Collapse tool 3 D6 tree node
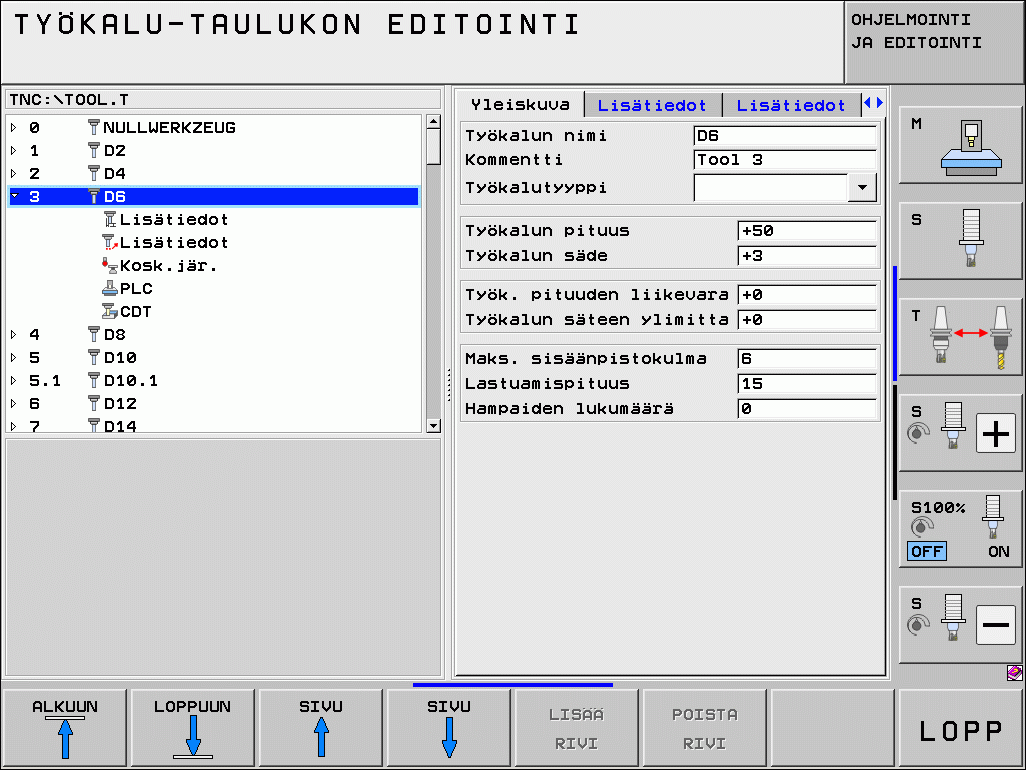1026x770 pixels. click(14, 196)
